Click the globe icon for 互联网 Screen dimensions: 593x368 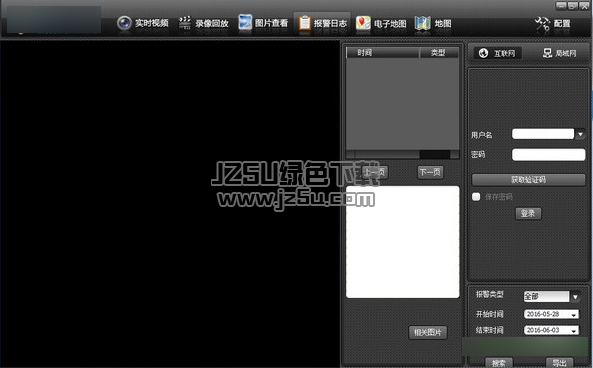(483, 53)
